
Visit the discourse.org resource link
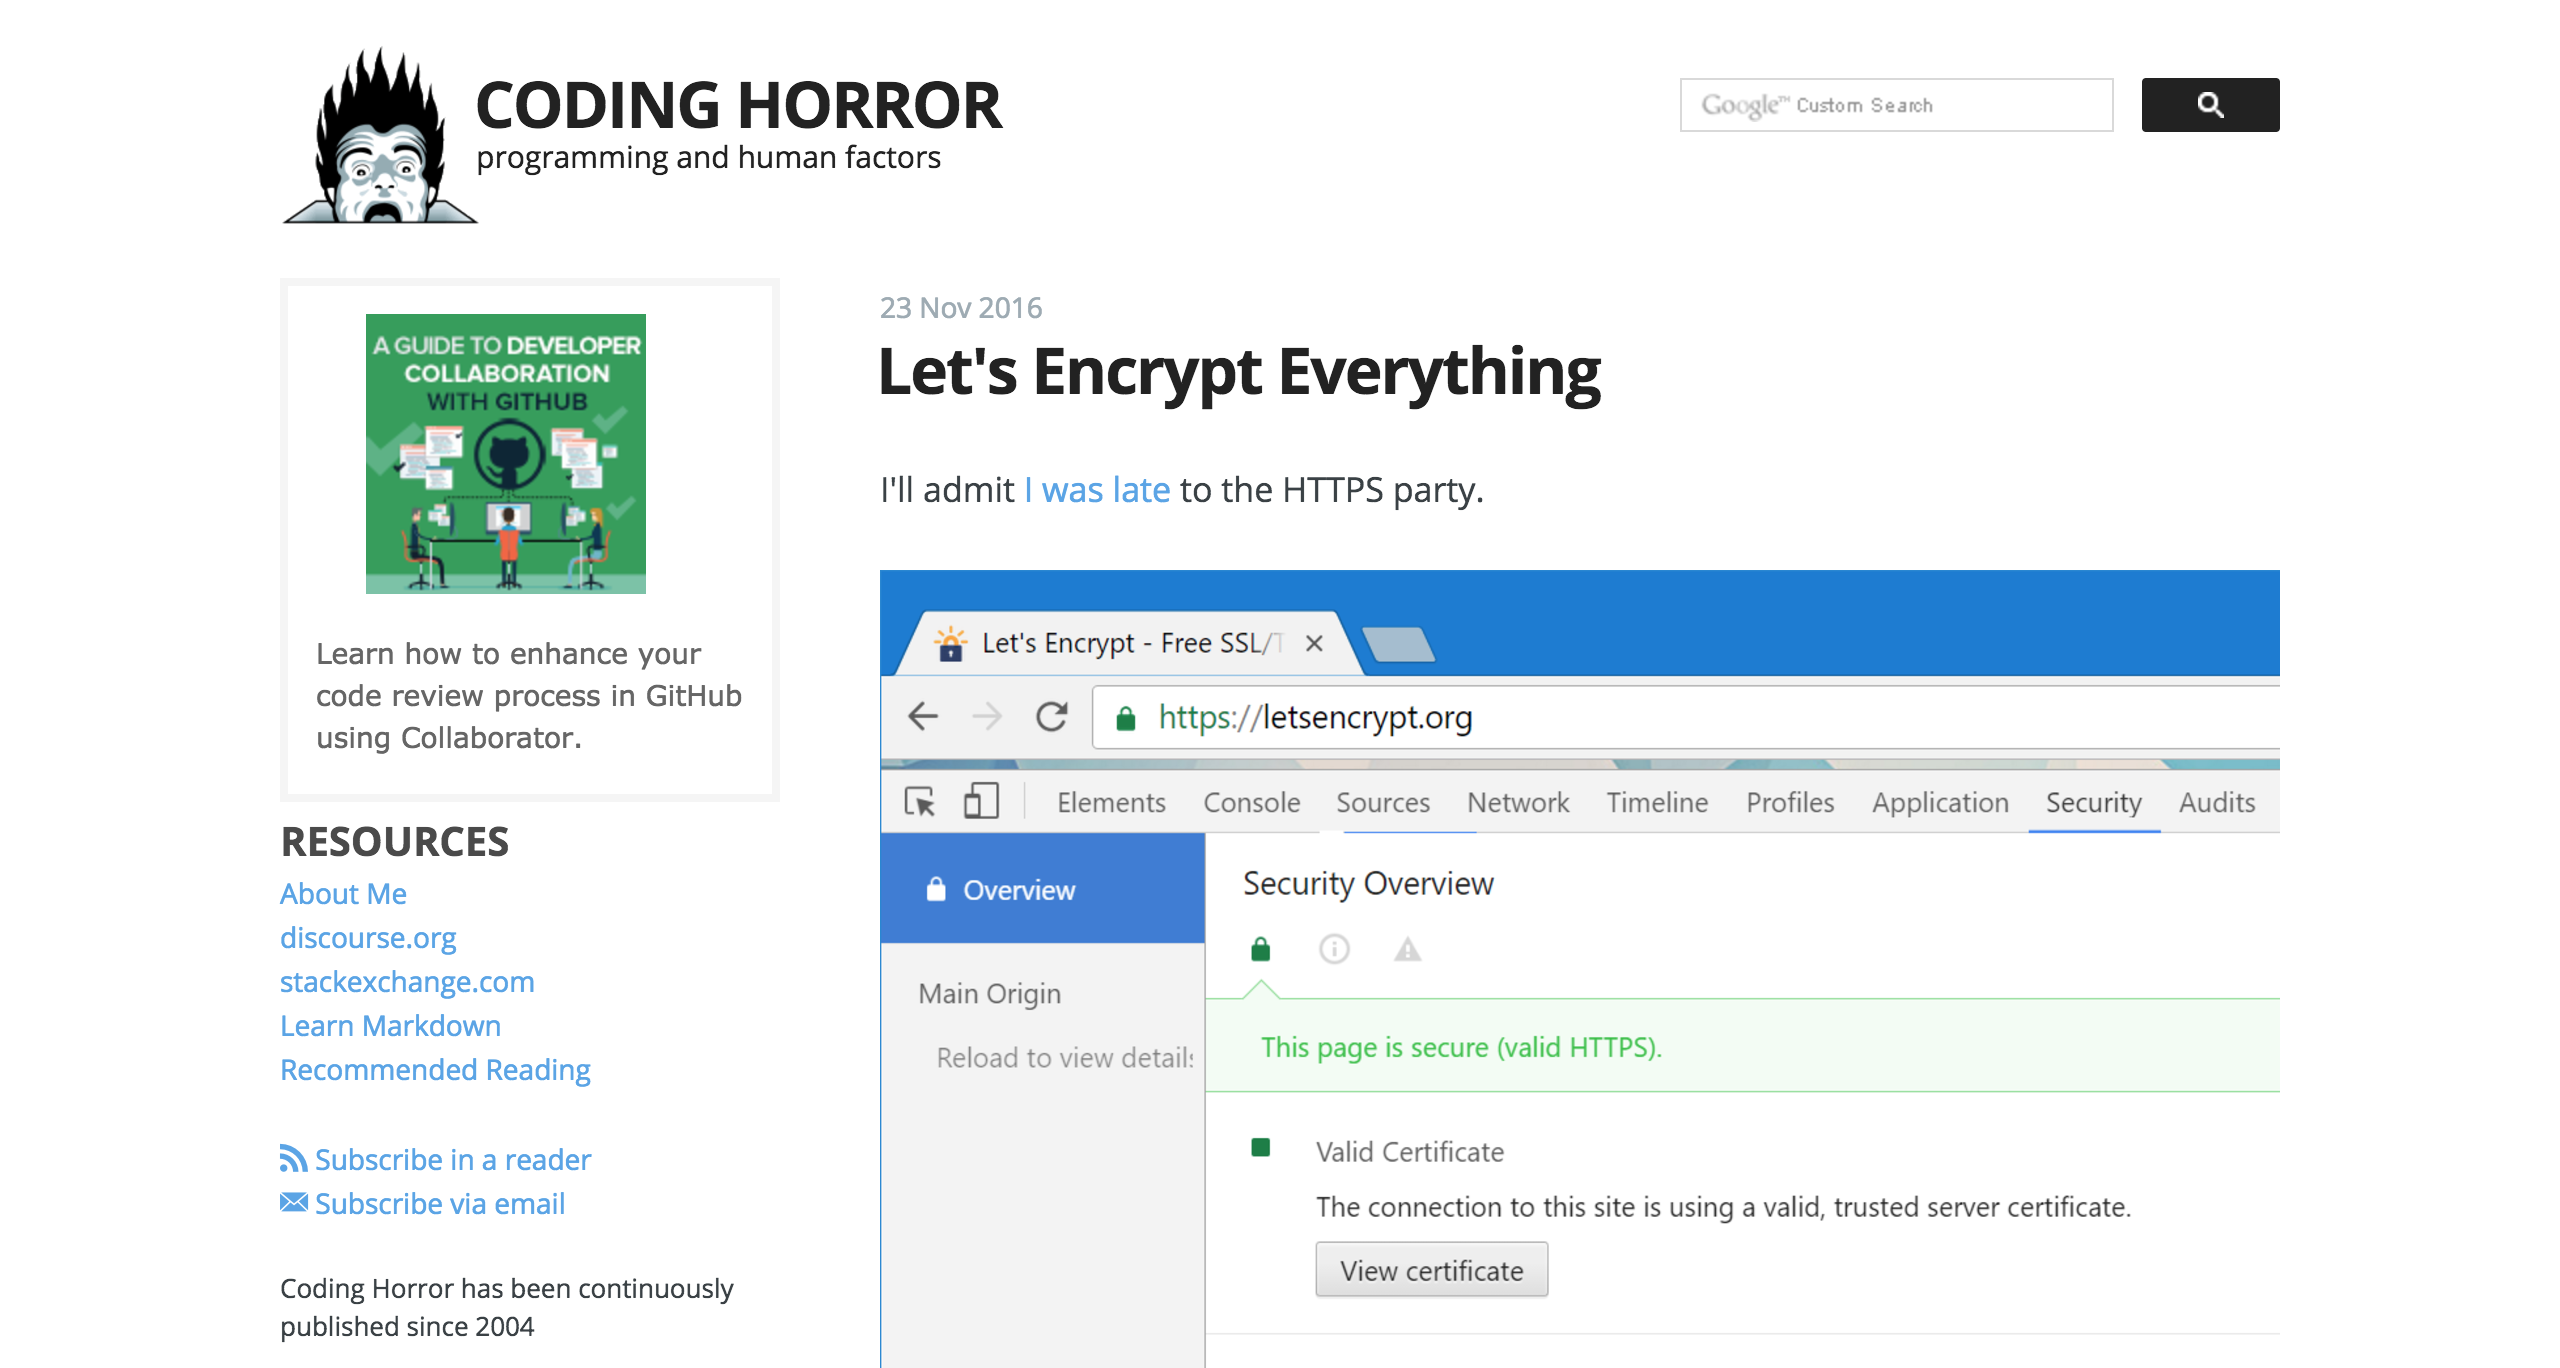[x=368, y=937]
